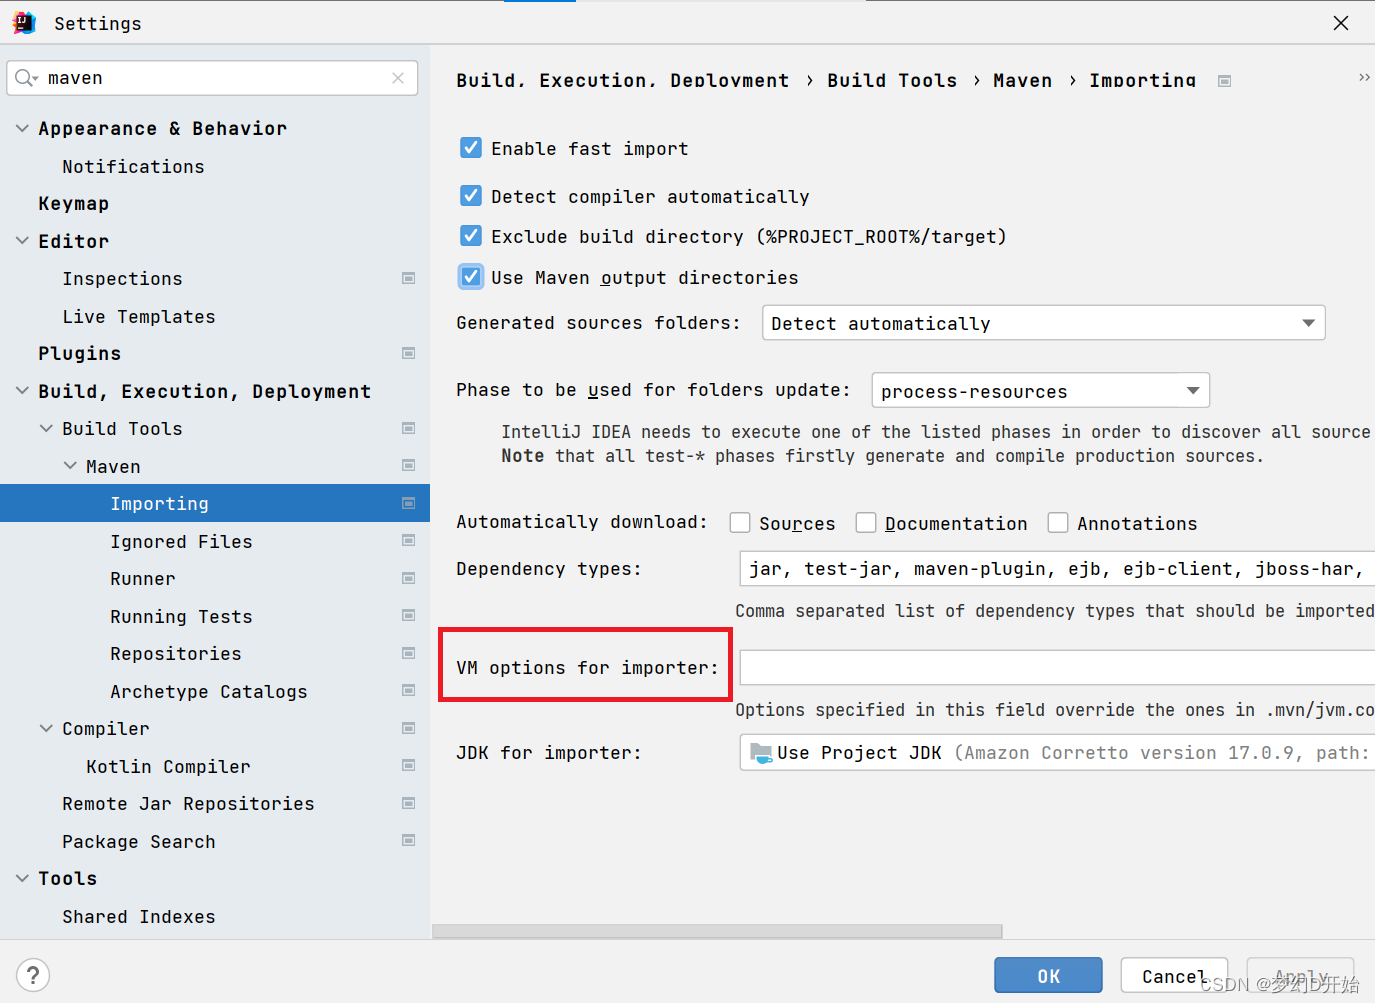Enable automatic download of Documentation
This screenshot has width=1375, height=1003.
(x=866, y=522)
